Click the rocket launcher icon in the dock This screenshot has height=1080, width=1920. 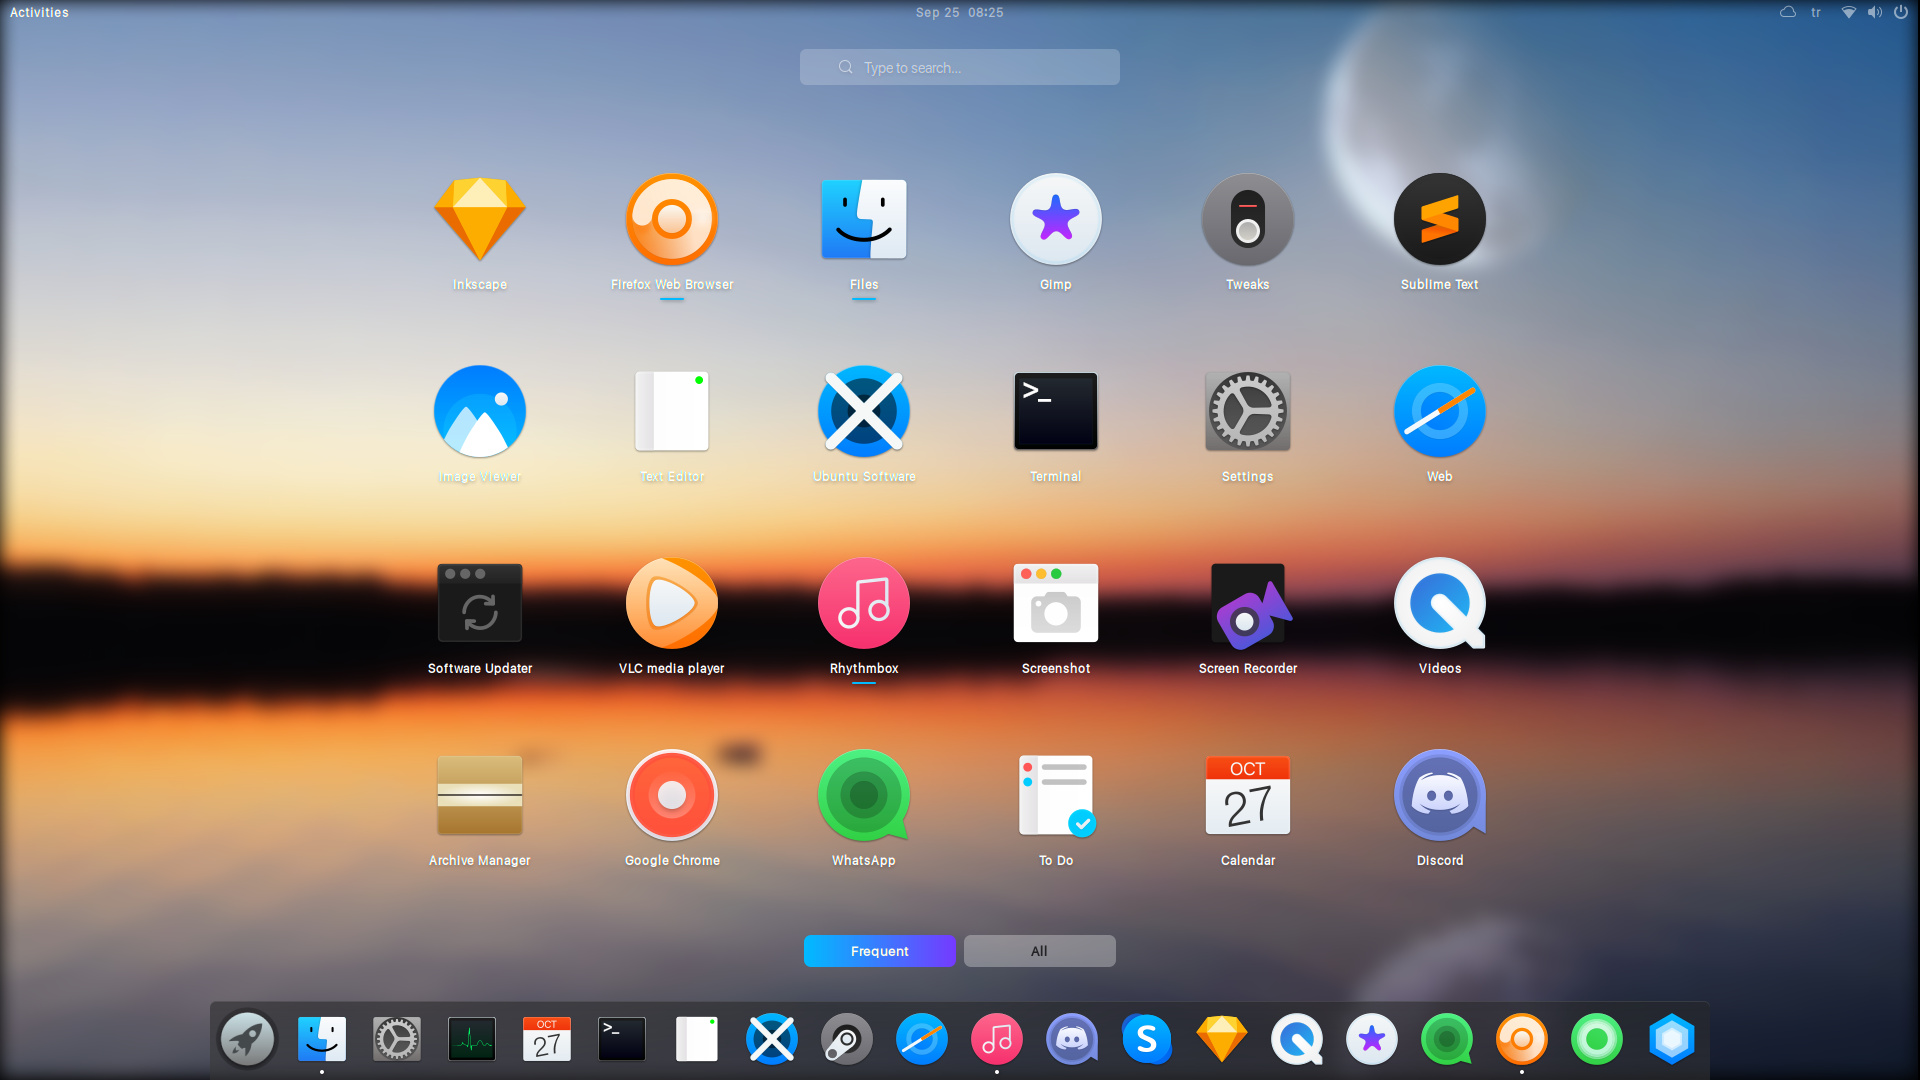247,1040
